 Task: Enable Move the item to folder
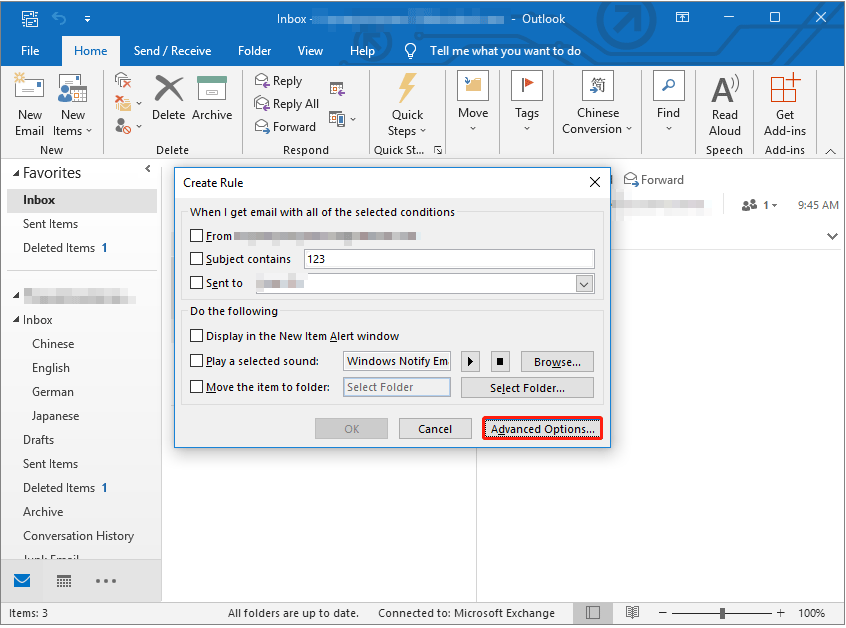196,387
